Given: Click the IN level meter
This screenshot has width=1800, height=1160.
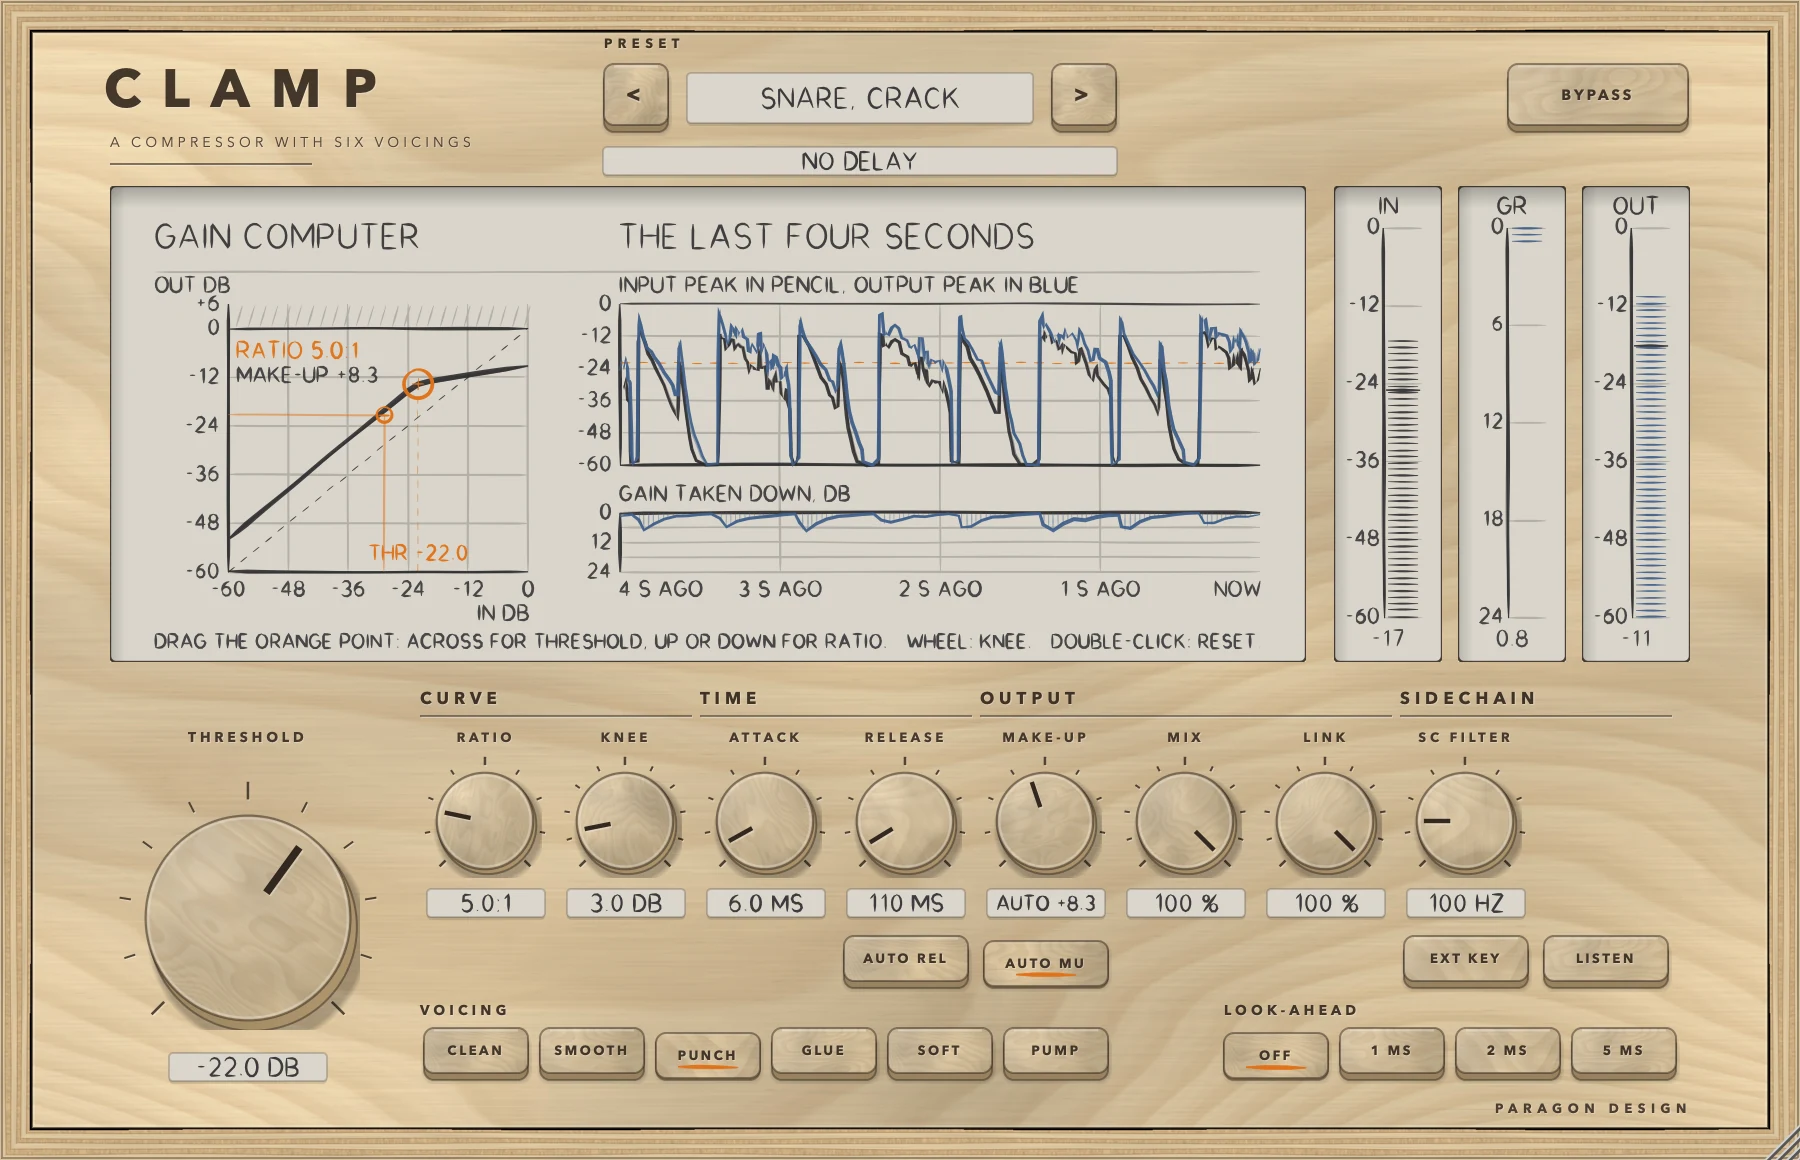Looking at the screenshot, I should pos(1388,423).
